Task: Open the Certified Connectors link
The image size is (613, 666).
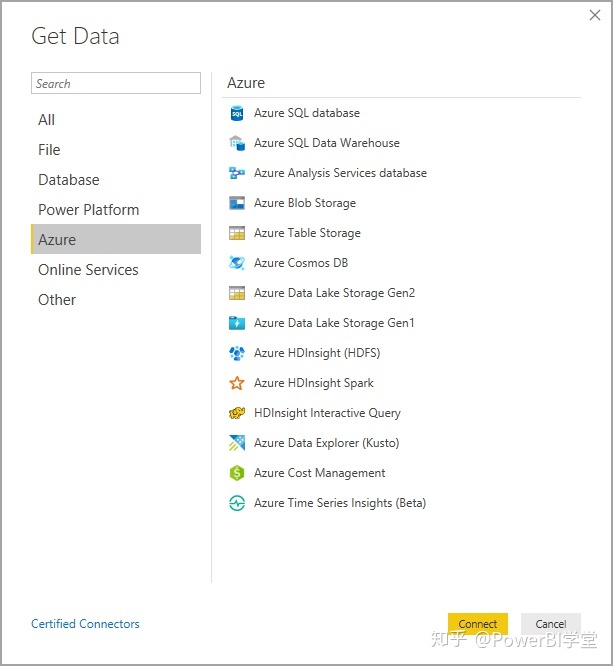Action: (85, 624)
